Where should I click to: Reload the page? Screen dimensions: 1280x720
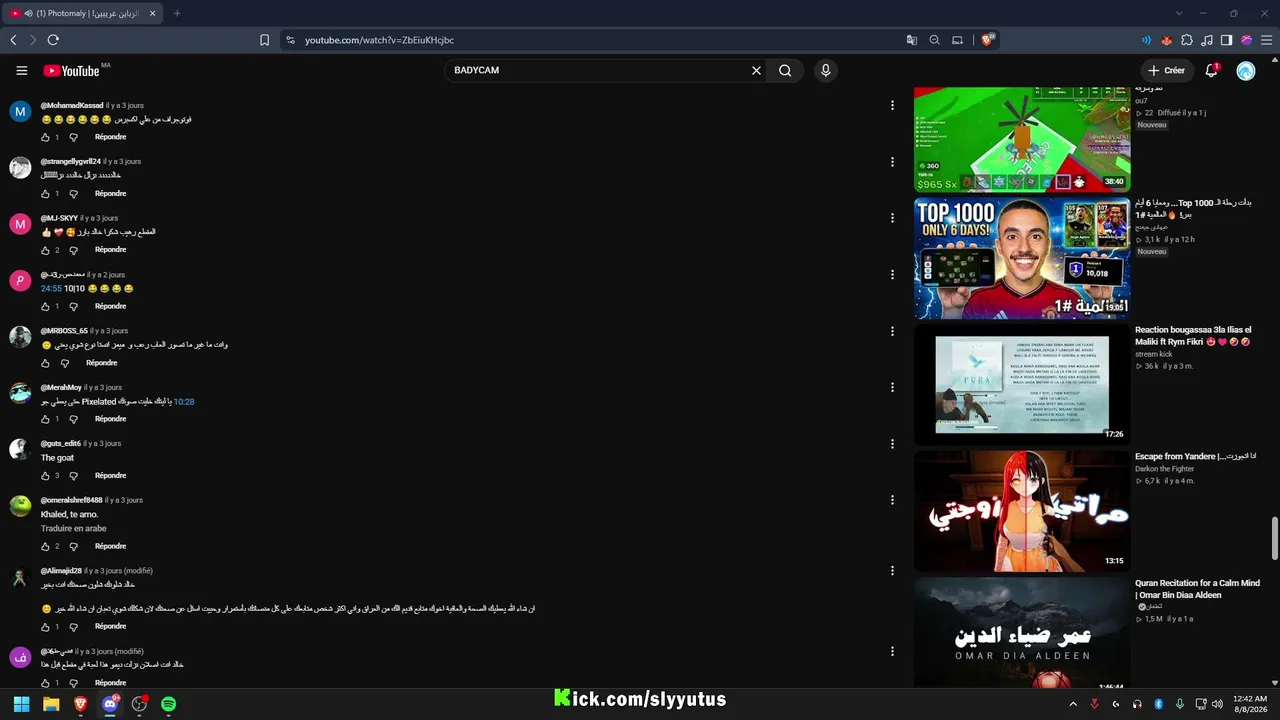click(x=53, y=40)
